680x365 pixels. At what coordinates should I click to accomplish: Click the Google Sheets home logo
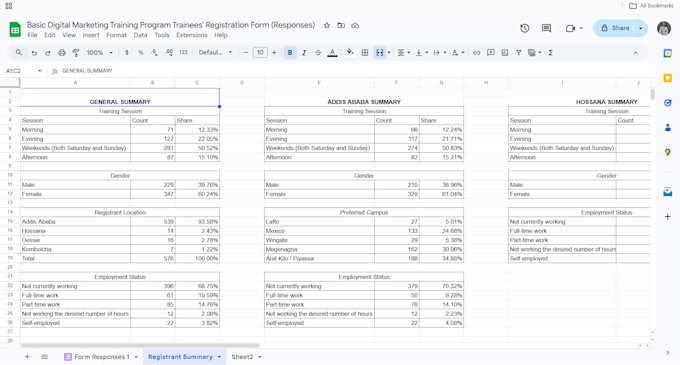[x=15, y=30]
